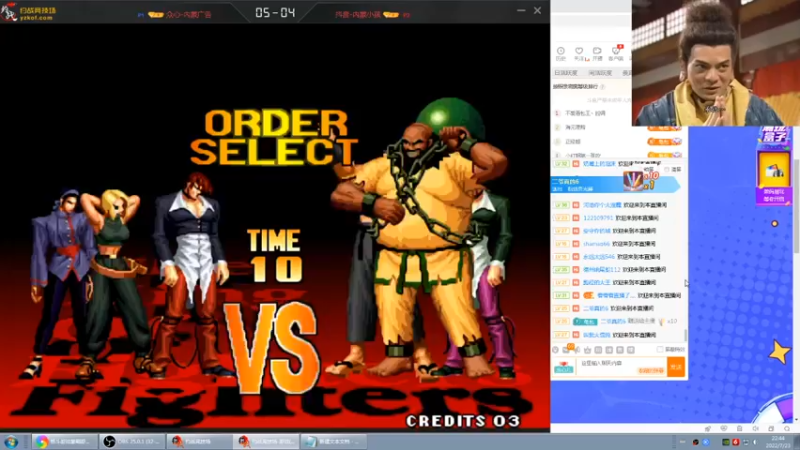Screen dimensions: 800x450
Task: Tick the checkbox right of chat toolbar icons
Action: tap(660, 349)
